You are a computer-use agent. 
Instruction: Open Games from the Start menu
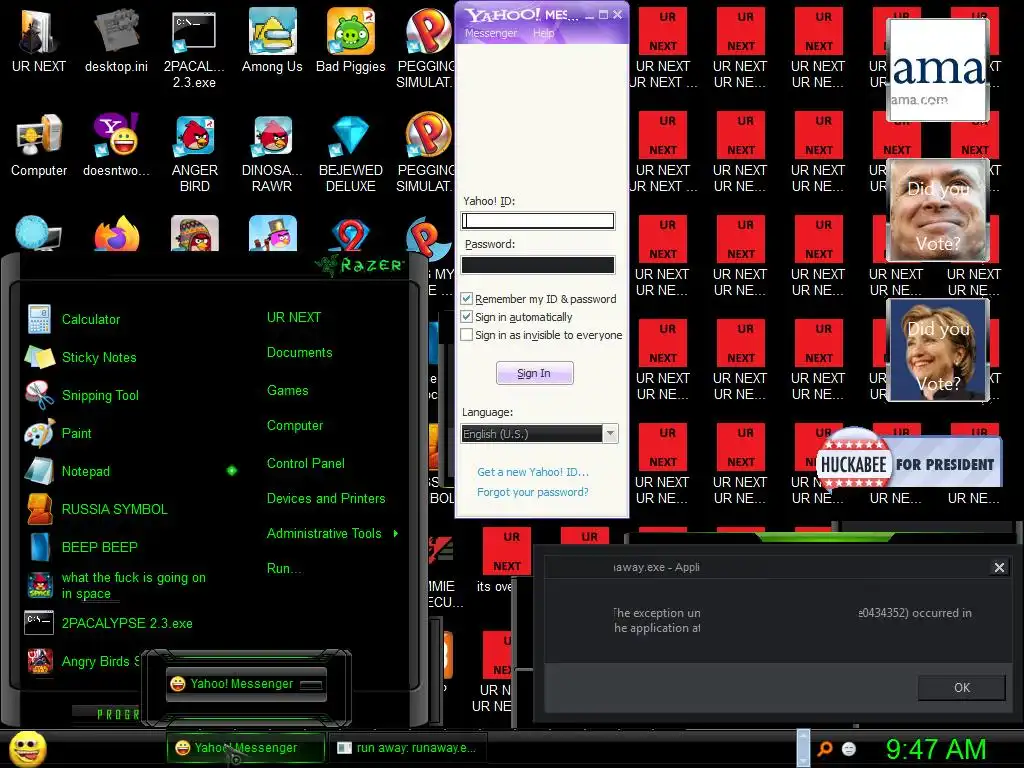(287, 391)
